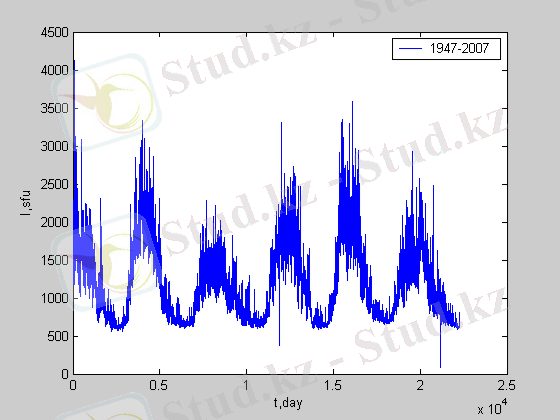Select the 4500 y-axis tick label

(x=54, y=32)
